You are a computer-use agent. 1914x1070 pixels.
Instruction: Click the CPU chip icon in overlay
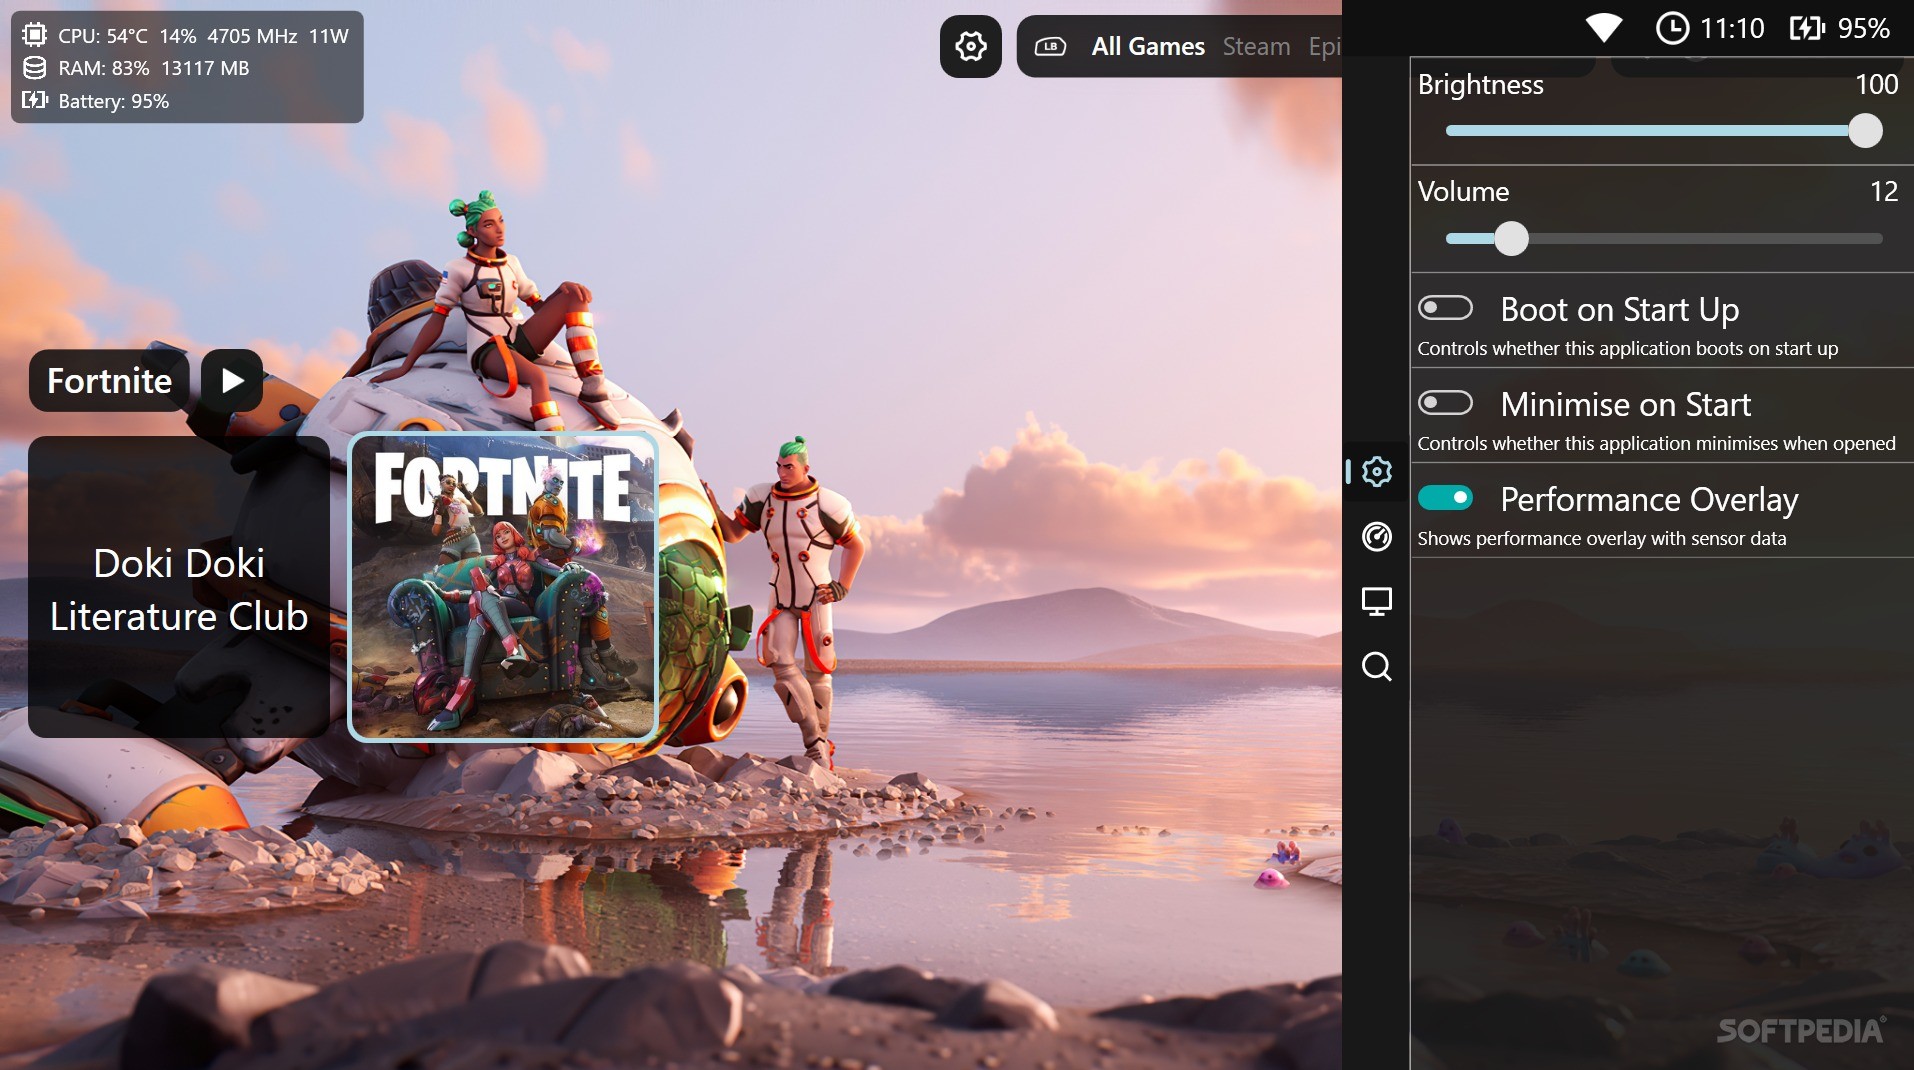(34, 35)
